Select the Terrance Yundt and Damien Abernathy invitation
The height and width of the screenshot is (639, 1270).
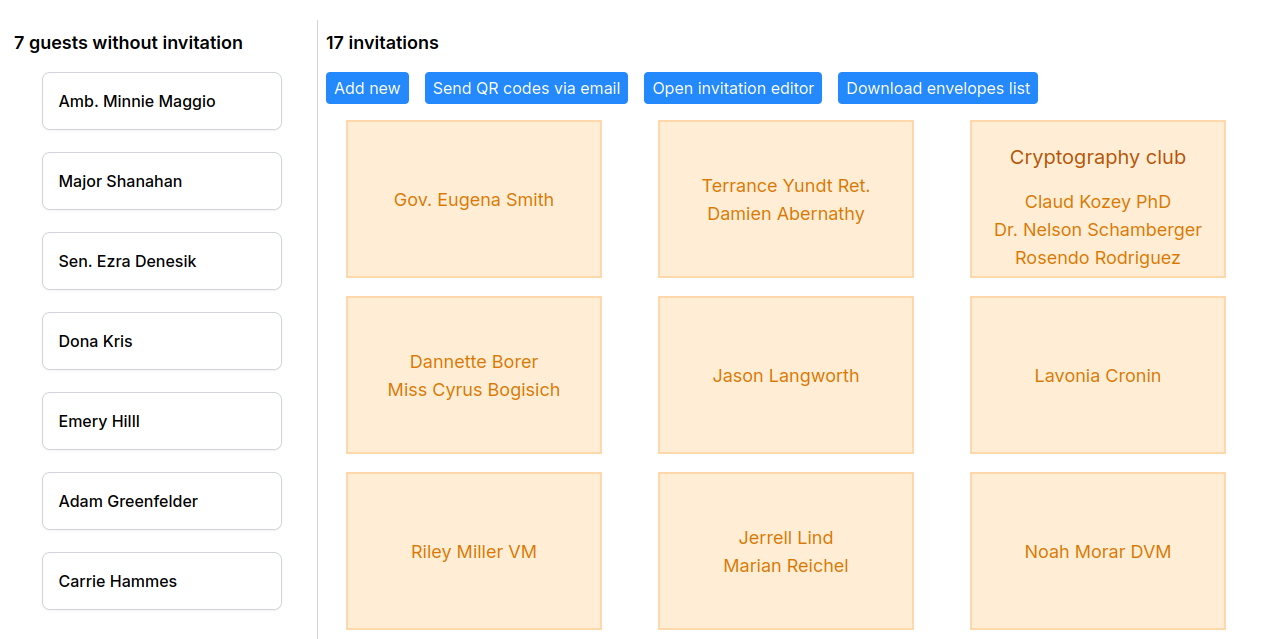click(785, 199)
